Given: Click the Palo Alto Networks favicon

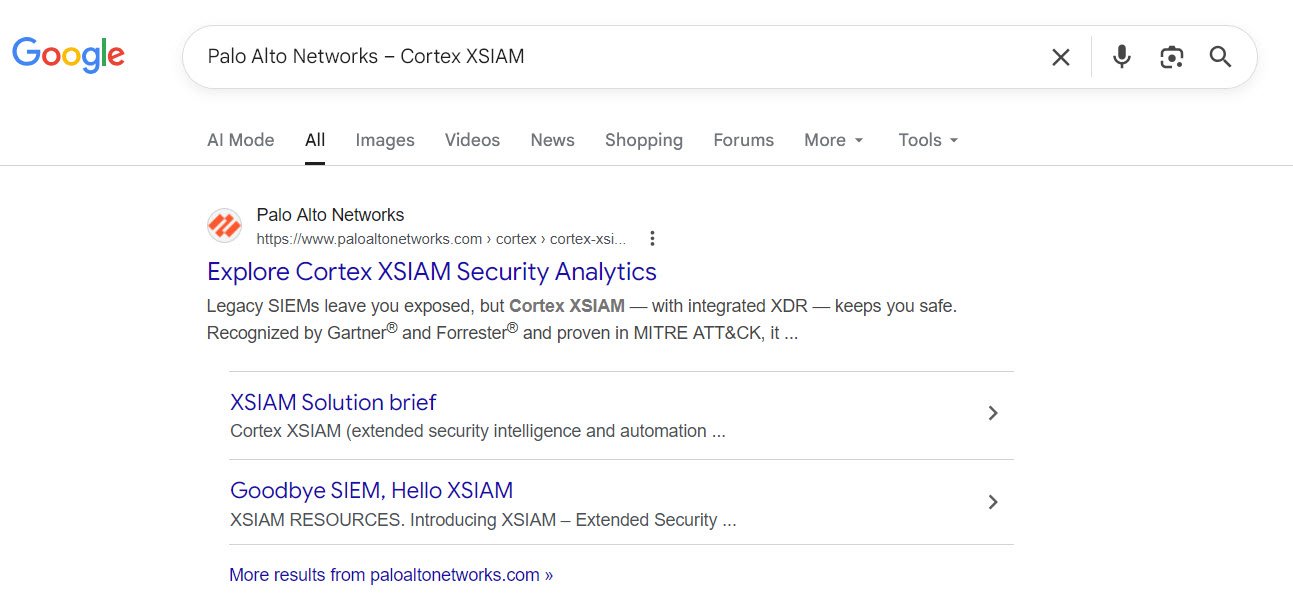Looking at the screenshot, I should (x=224, y=225).
